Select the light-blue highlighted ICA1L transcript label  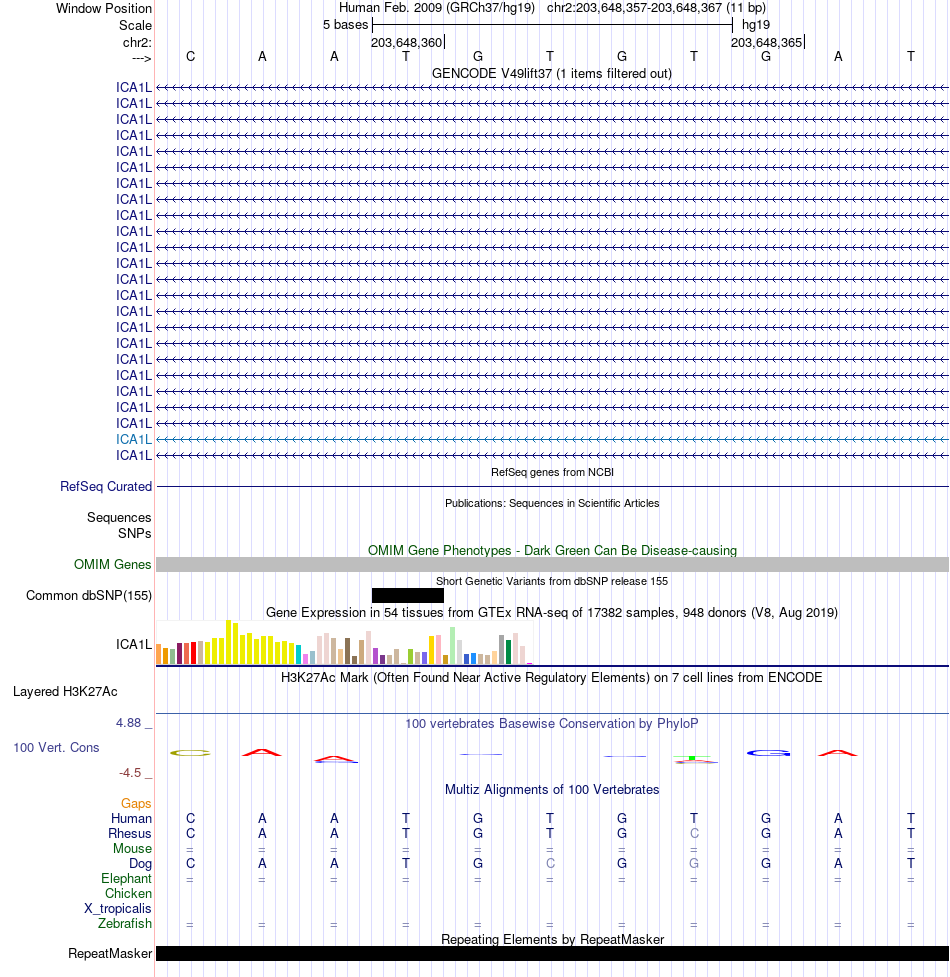tap(133, 439)
